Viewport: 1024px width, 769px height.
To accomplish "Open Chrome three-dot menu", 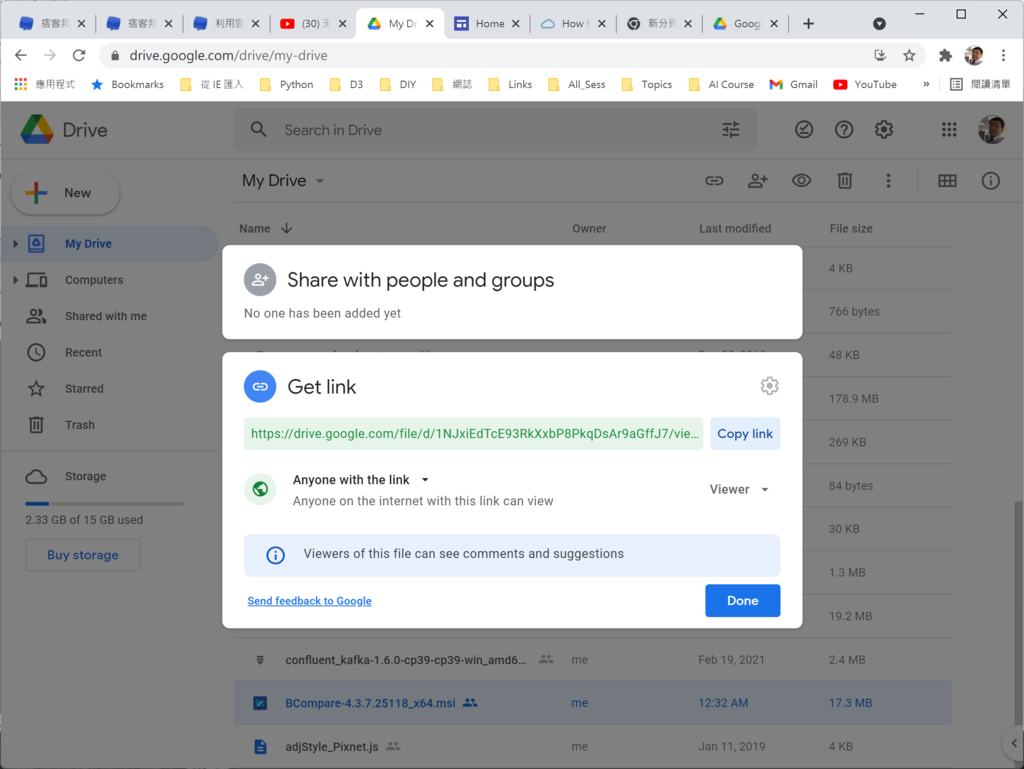I will [1003, 55].
